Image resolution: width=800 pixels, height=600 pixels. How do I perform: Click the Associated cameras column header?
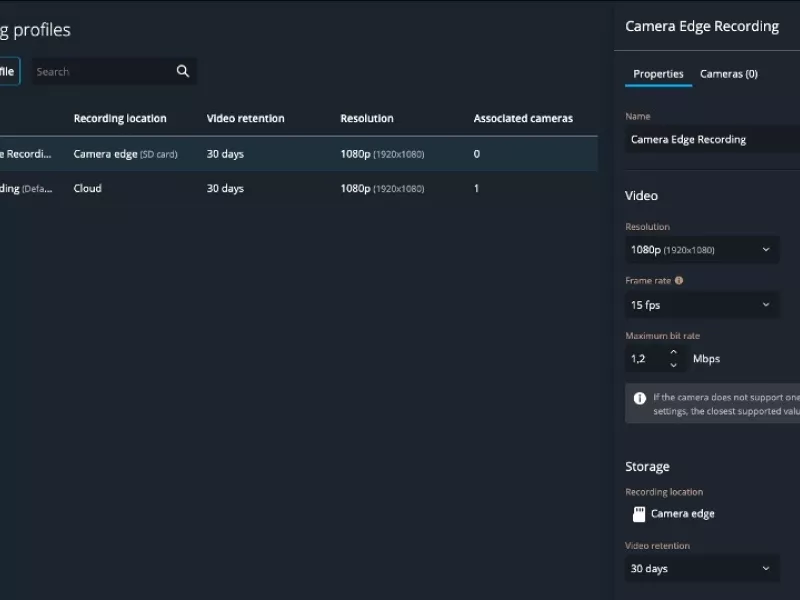523,118
